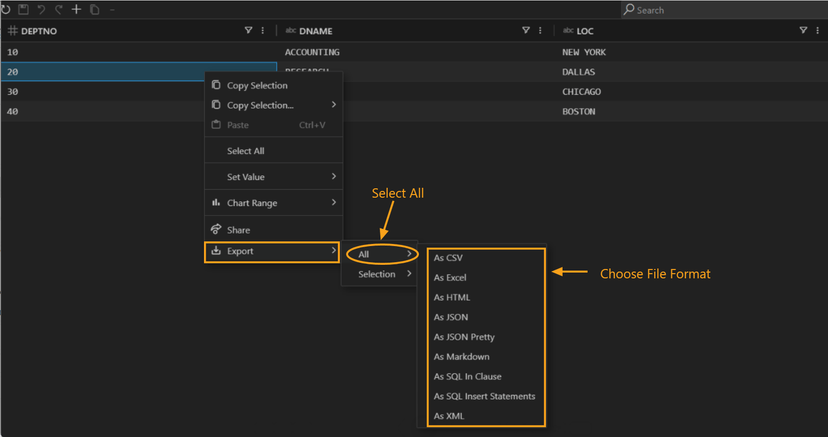Viewport: 828px width, 437px height.
Task: Select the DEPTNO cell containing 20
Action: pyautogui.click(x=139, y=72)
